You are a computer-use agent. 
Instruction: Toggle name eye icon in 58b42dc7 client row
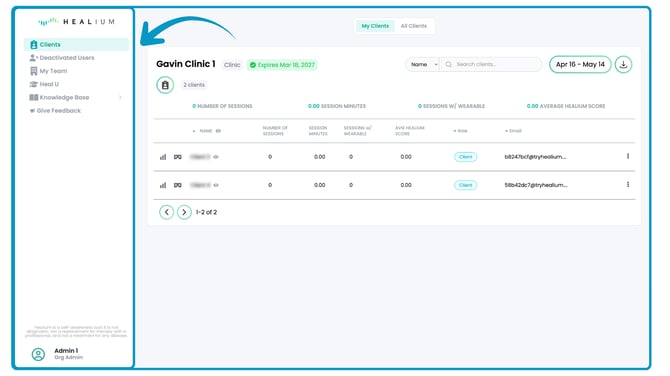[x=216, y=185]
